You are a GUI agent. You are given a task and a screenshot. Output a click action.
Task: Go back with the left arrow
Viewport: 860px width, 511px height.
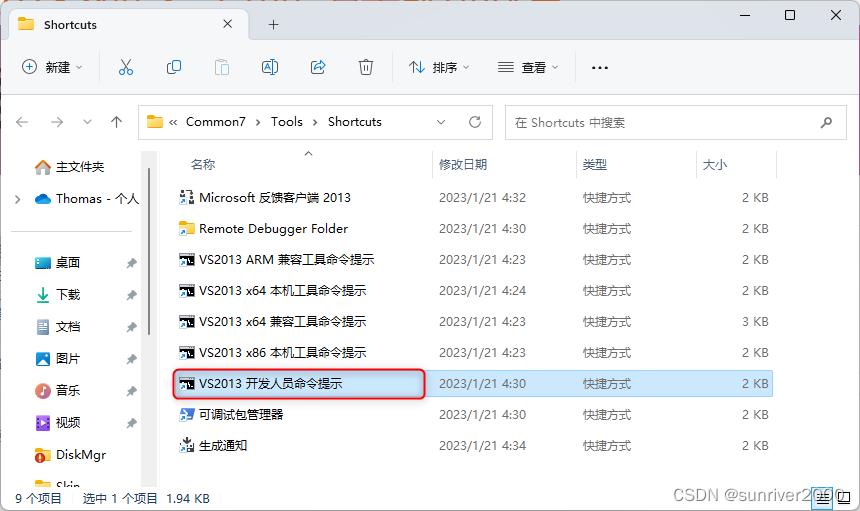point(22,122)
